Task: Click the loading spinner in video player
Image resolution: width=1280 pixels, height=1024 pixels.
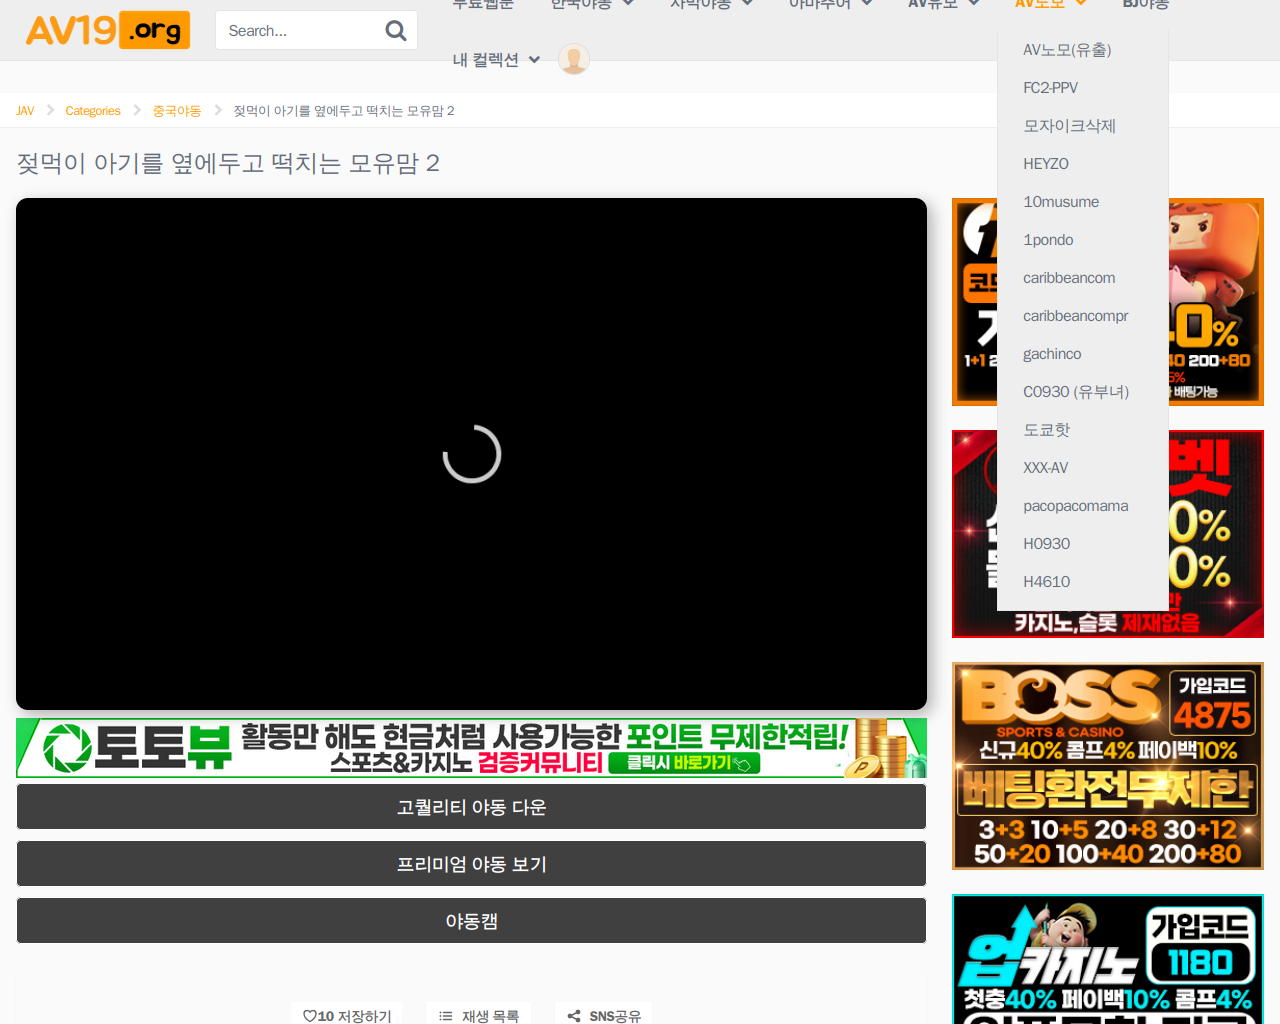Action: [471, 454]
